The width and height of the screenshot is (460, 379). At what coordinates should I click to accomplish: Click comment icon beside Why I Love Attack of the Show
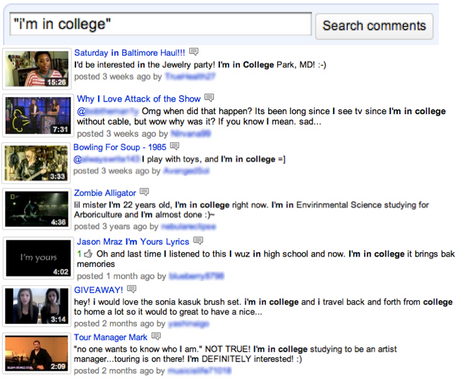pyautogui.click(x=209, y=97)
